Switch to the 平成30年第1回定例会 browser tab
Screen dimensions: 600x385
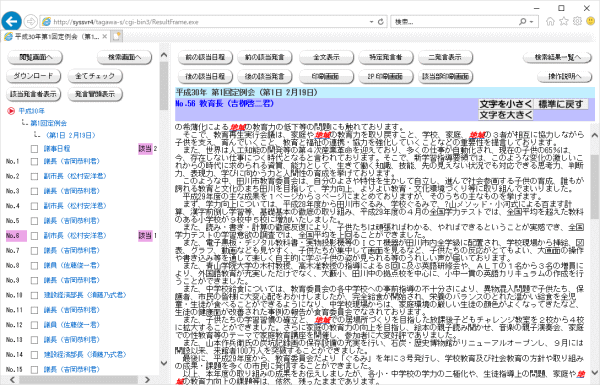tap(57, 37)
